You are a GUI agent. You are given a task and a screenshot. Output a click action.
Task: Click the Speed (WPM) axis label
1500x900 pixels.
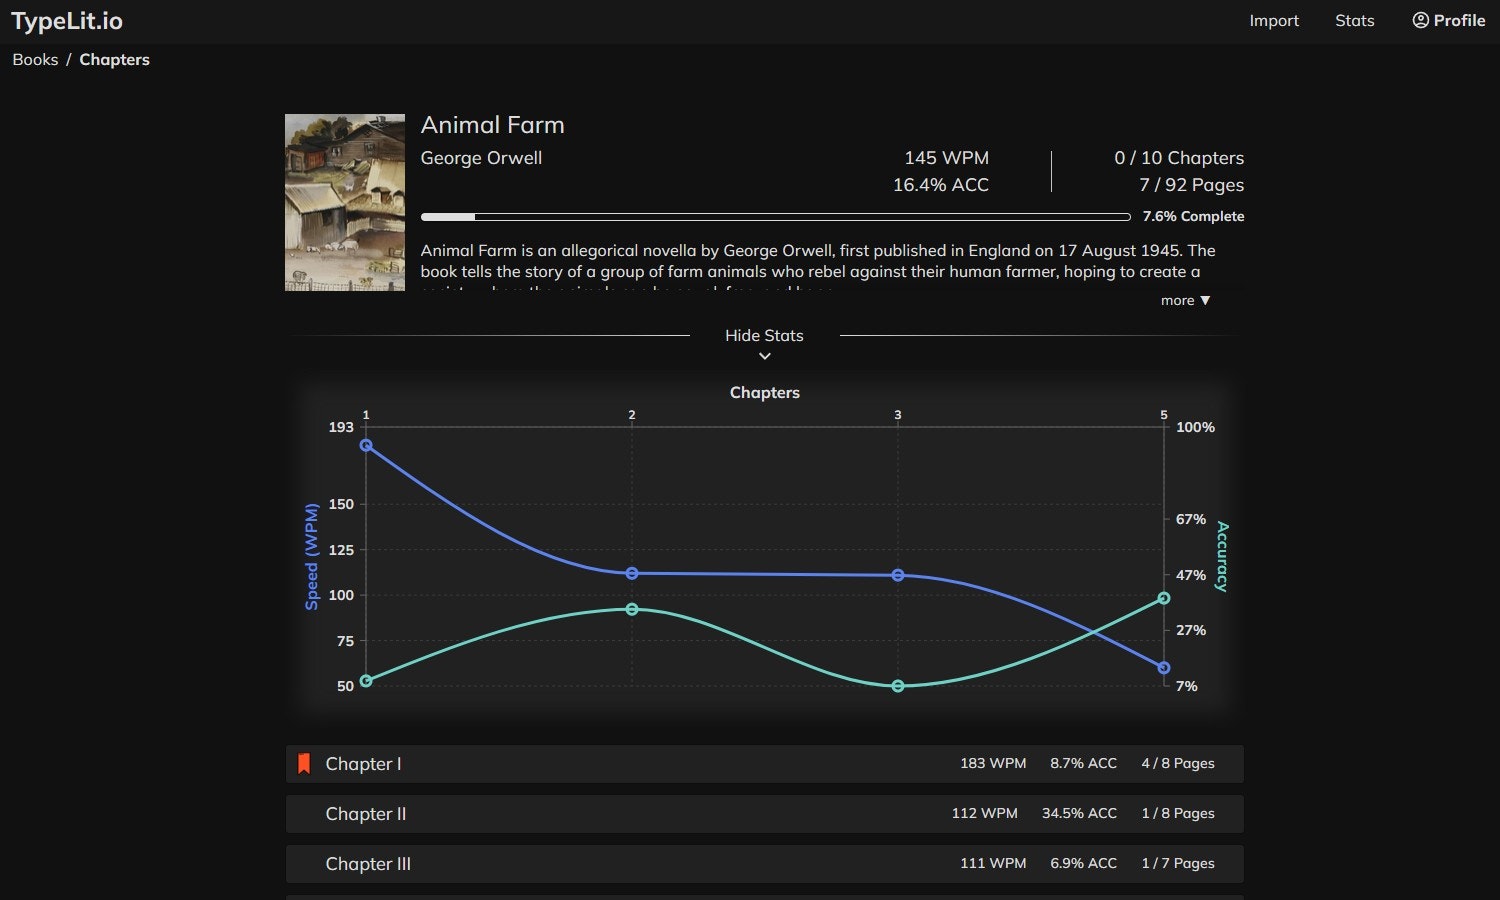tap(312, 557)
